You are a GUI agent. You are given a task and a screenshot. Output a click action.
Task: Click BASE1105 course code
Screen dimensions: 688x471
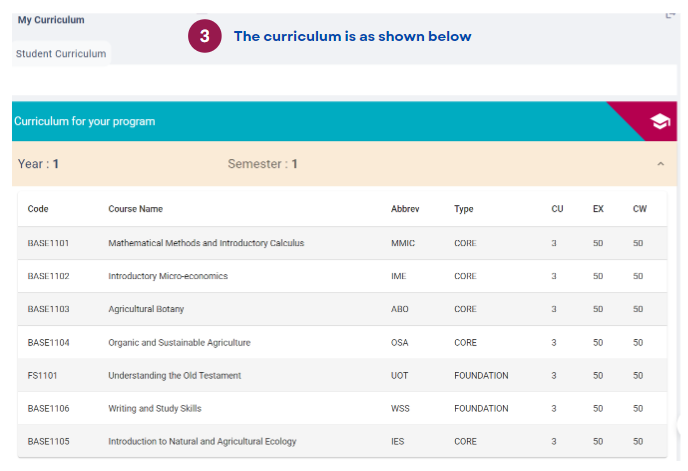pos(48,442)
